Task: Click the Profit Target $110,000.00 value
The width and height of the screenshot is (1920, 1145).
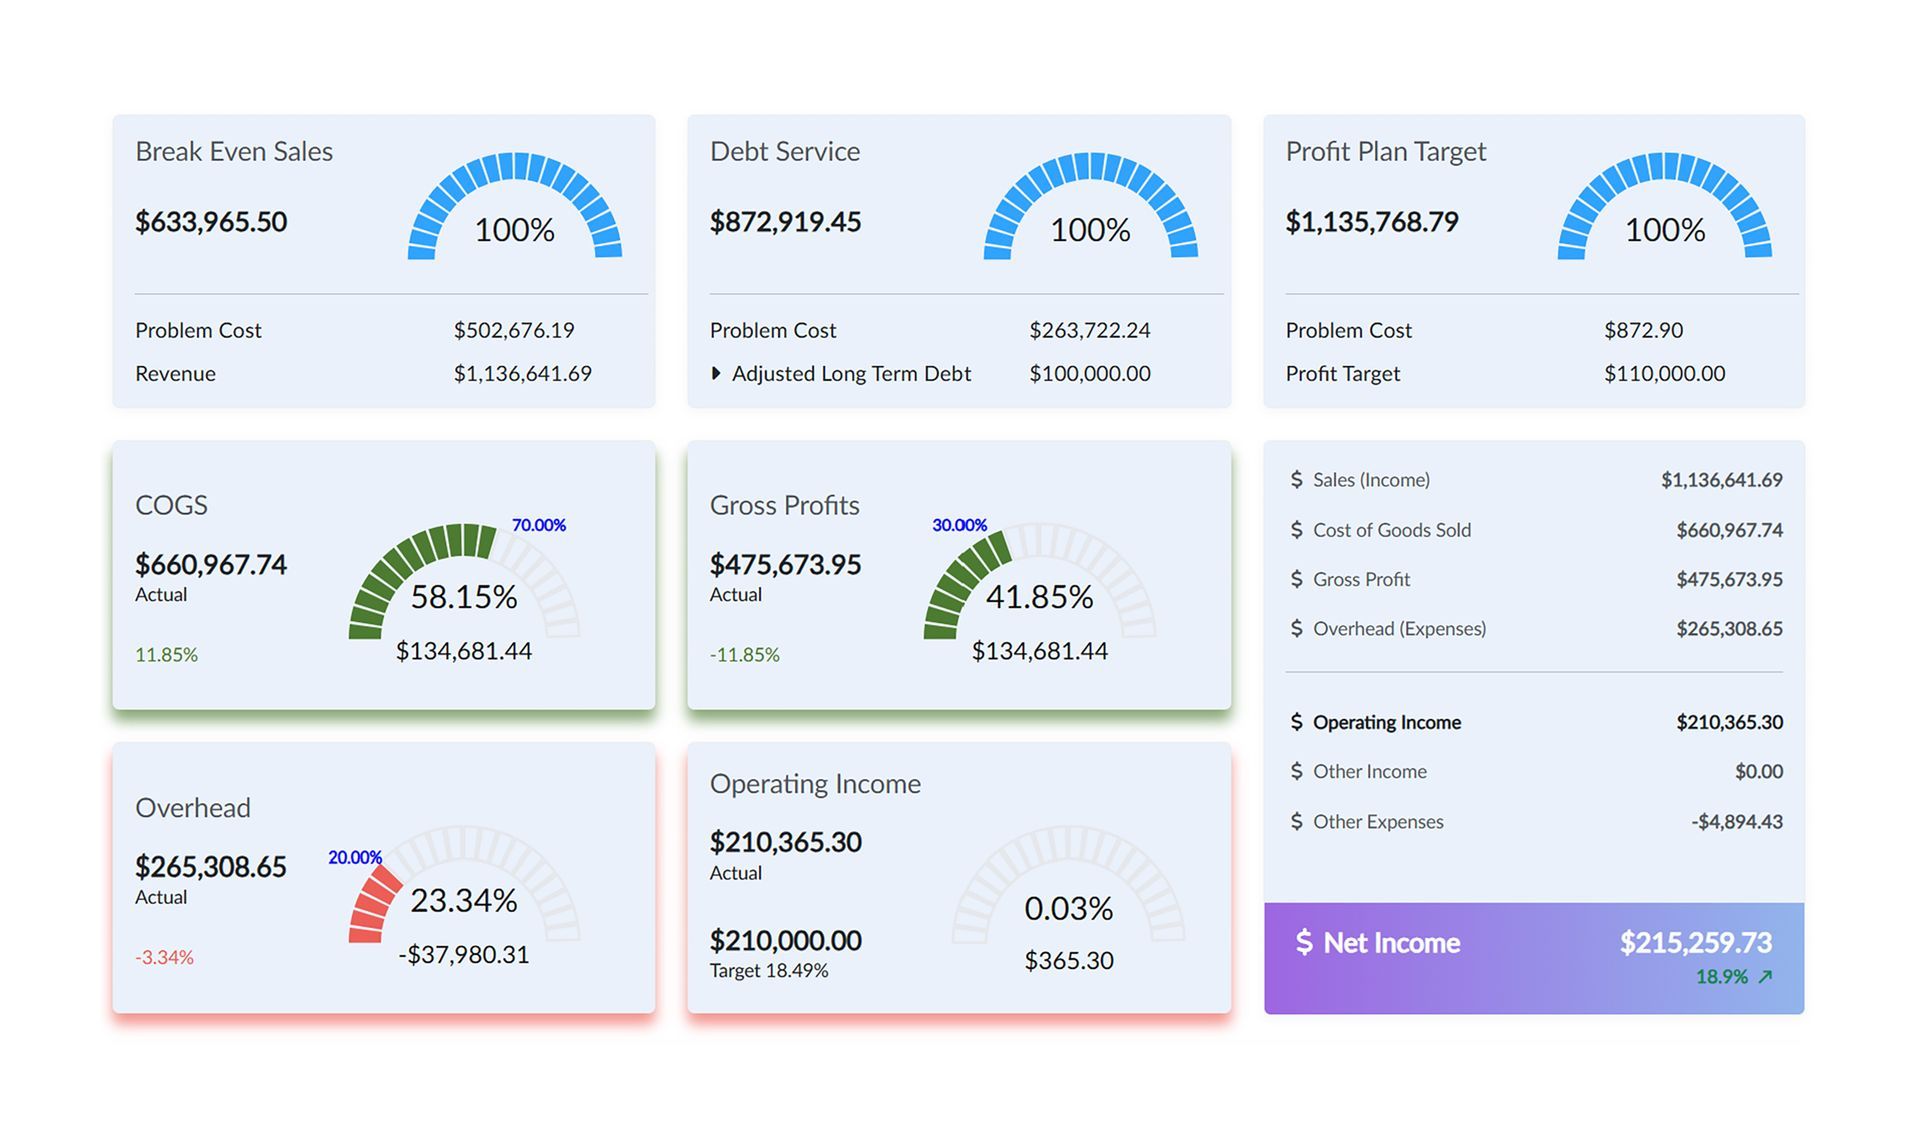Action: [x=1664, y=374]
